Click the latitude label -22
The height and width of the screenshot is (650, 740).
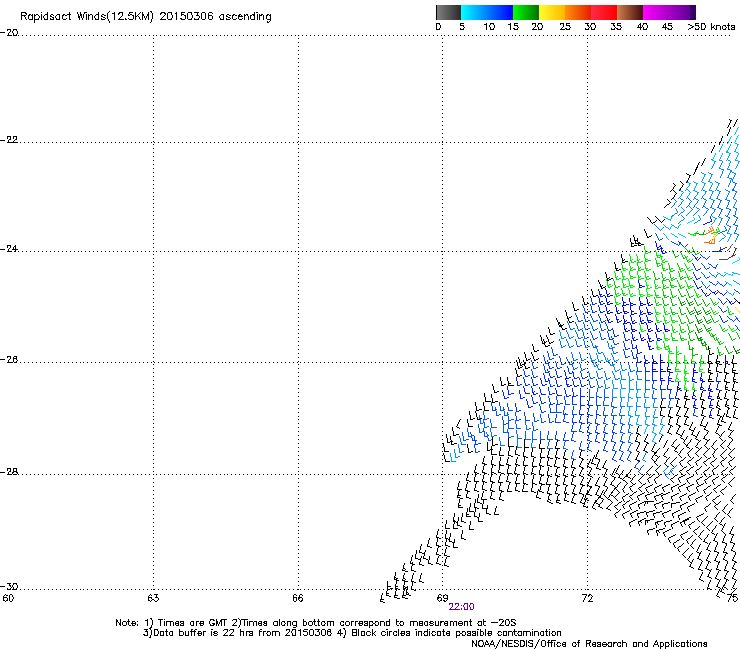(9, 140)
